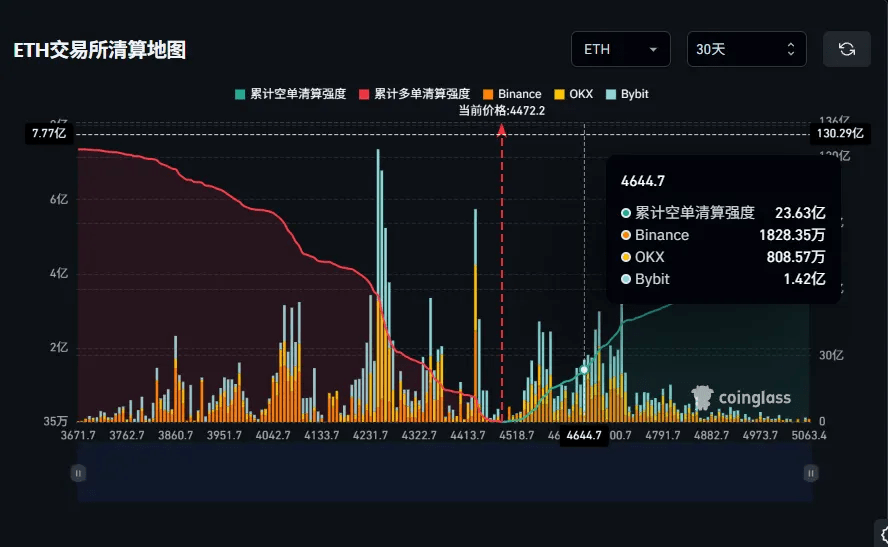Image resolution: width=888 pixels, height=547 pixels.
Task: Click the settings gear icon at the bottom right edge
Action: pyautogui.click(x=885, y=535)
